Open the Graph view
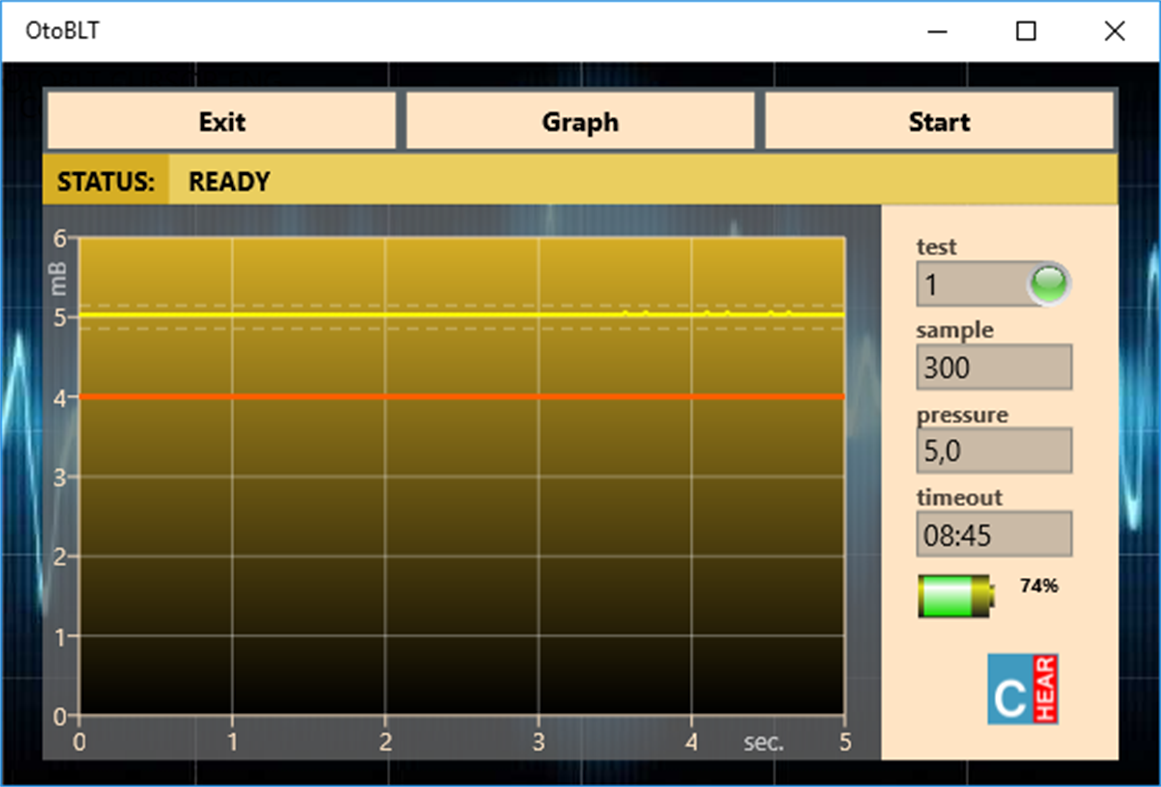 (581, 121)
